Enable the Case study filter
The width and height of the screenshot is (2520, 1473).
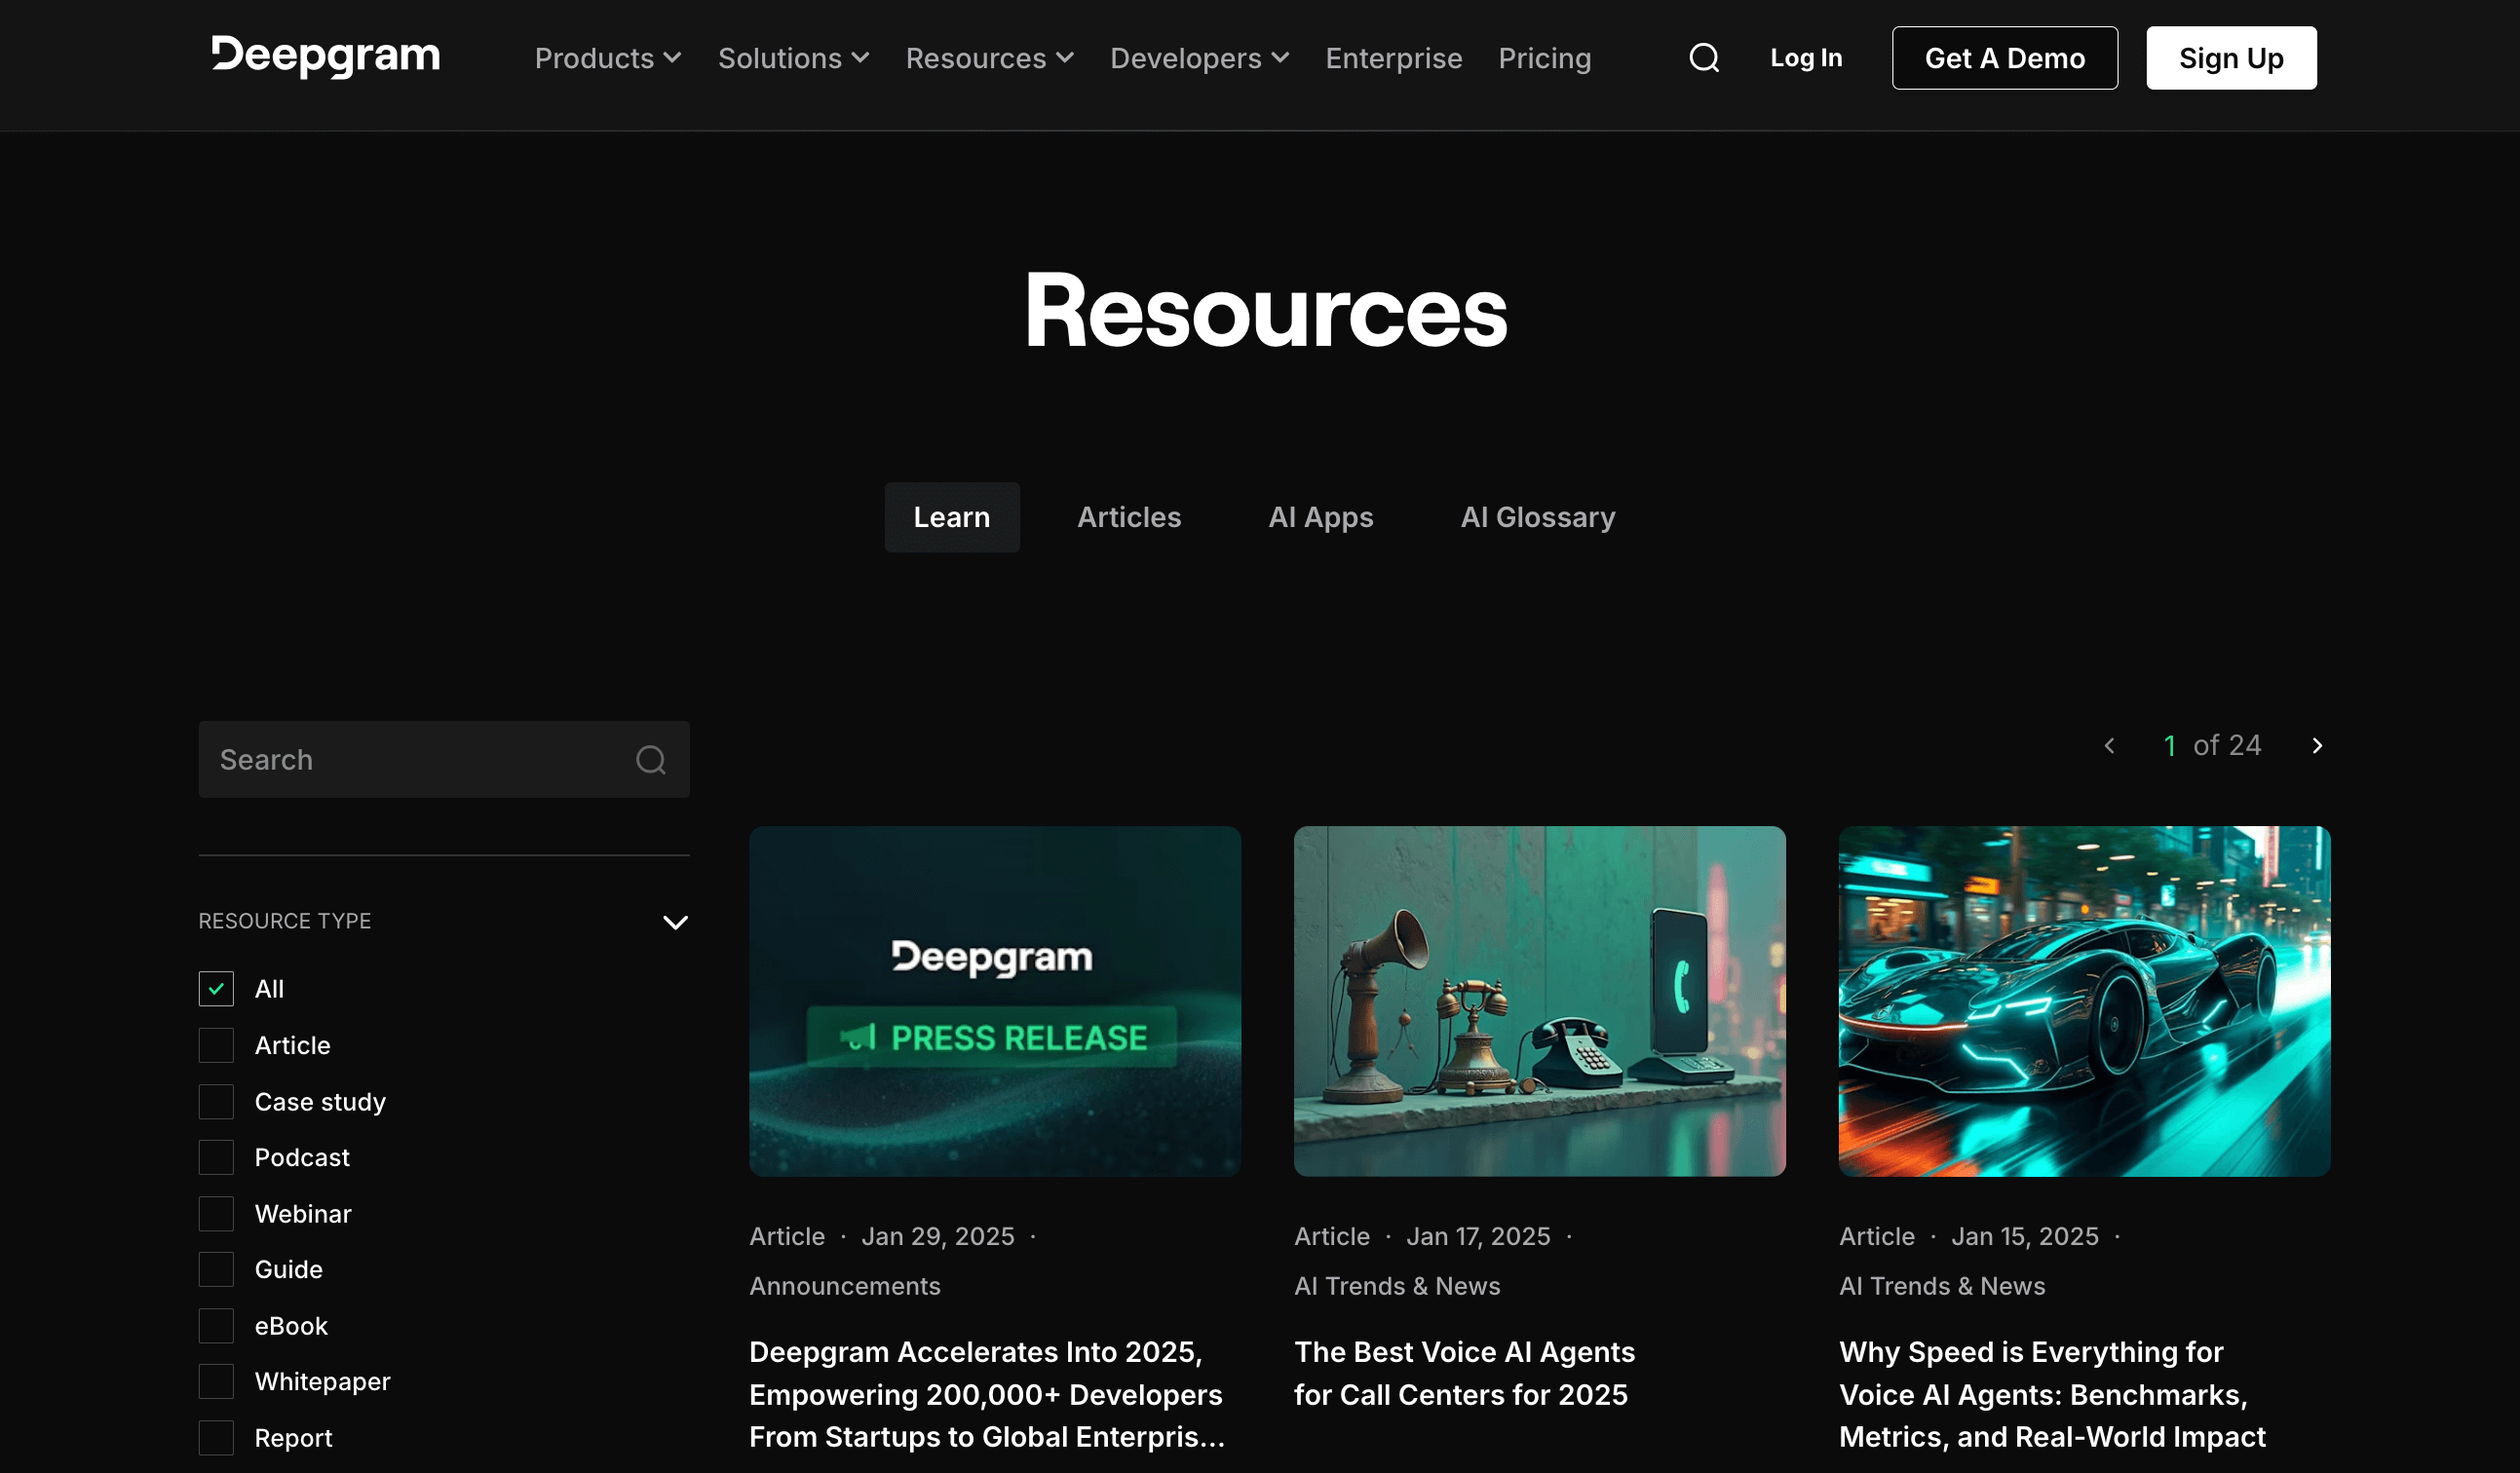click(x=215, y=1101)
